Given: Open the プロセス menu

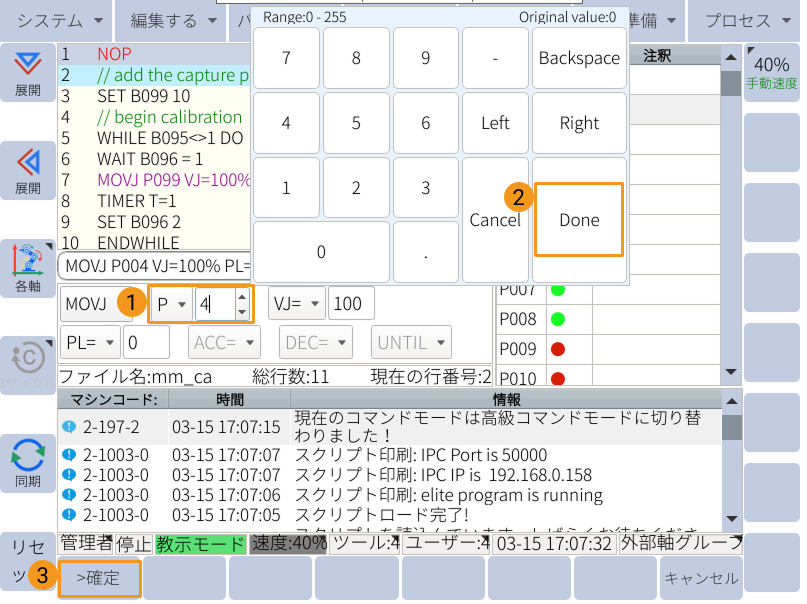Looking at the screenshot, I should click(744, 20).
